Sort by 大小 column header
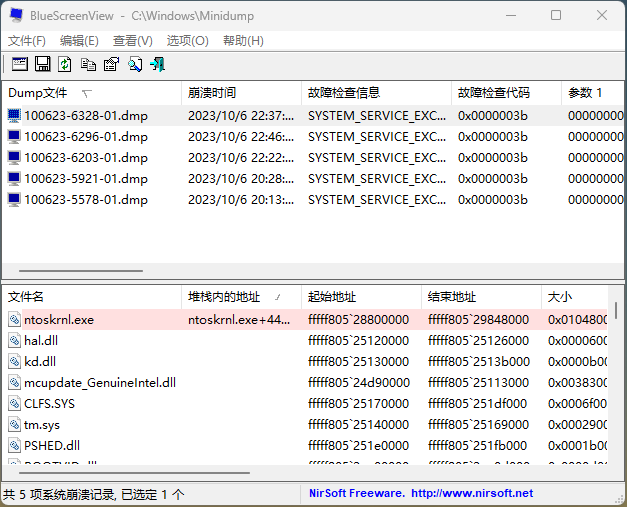 coord(575,297)
